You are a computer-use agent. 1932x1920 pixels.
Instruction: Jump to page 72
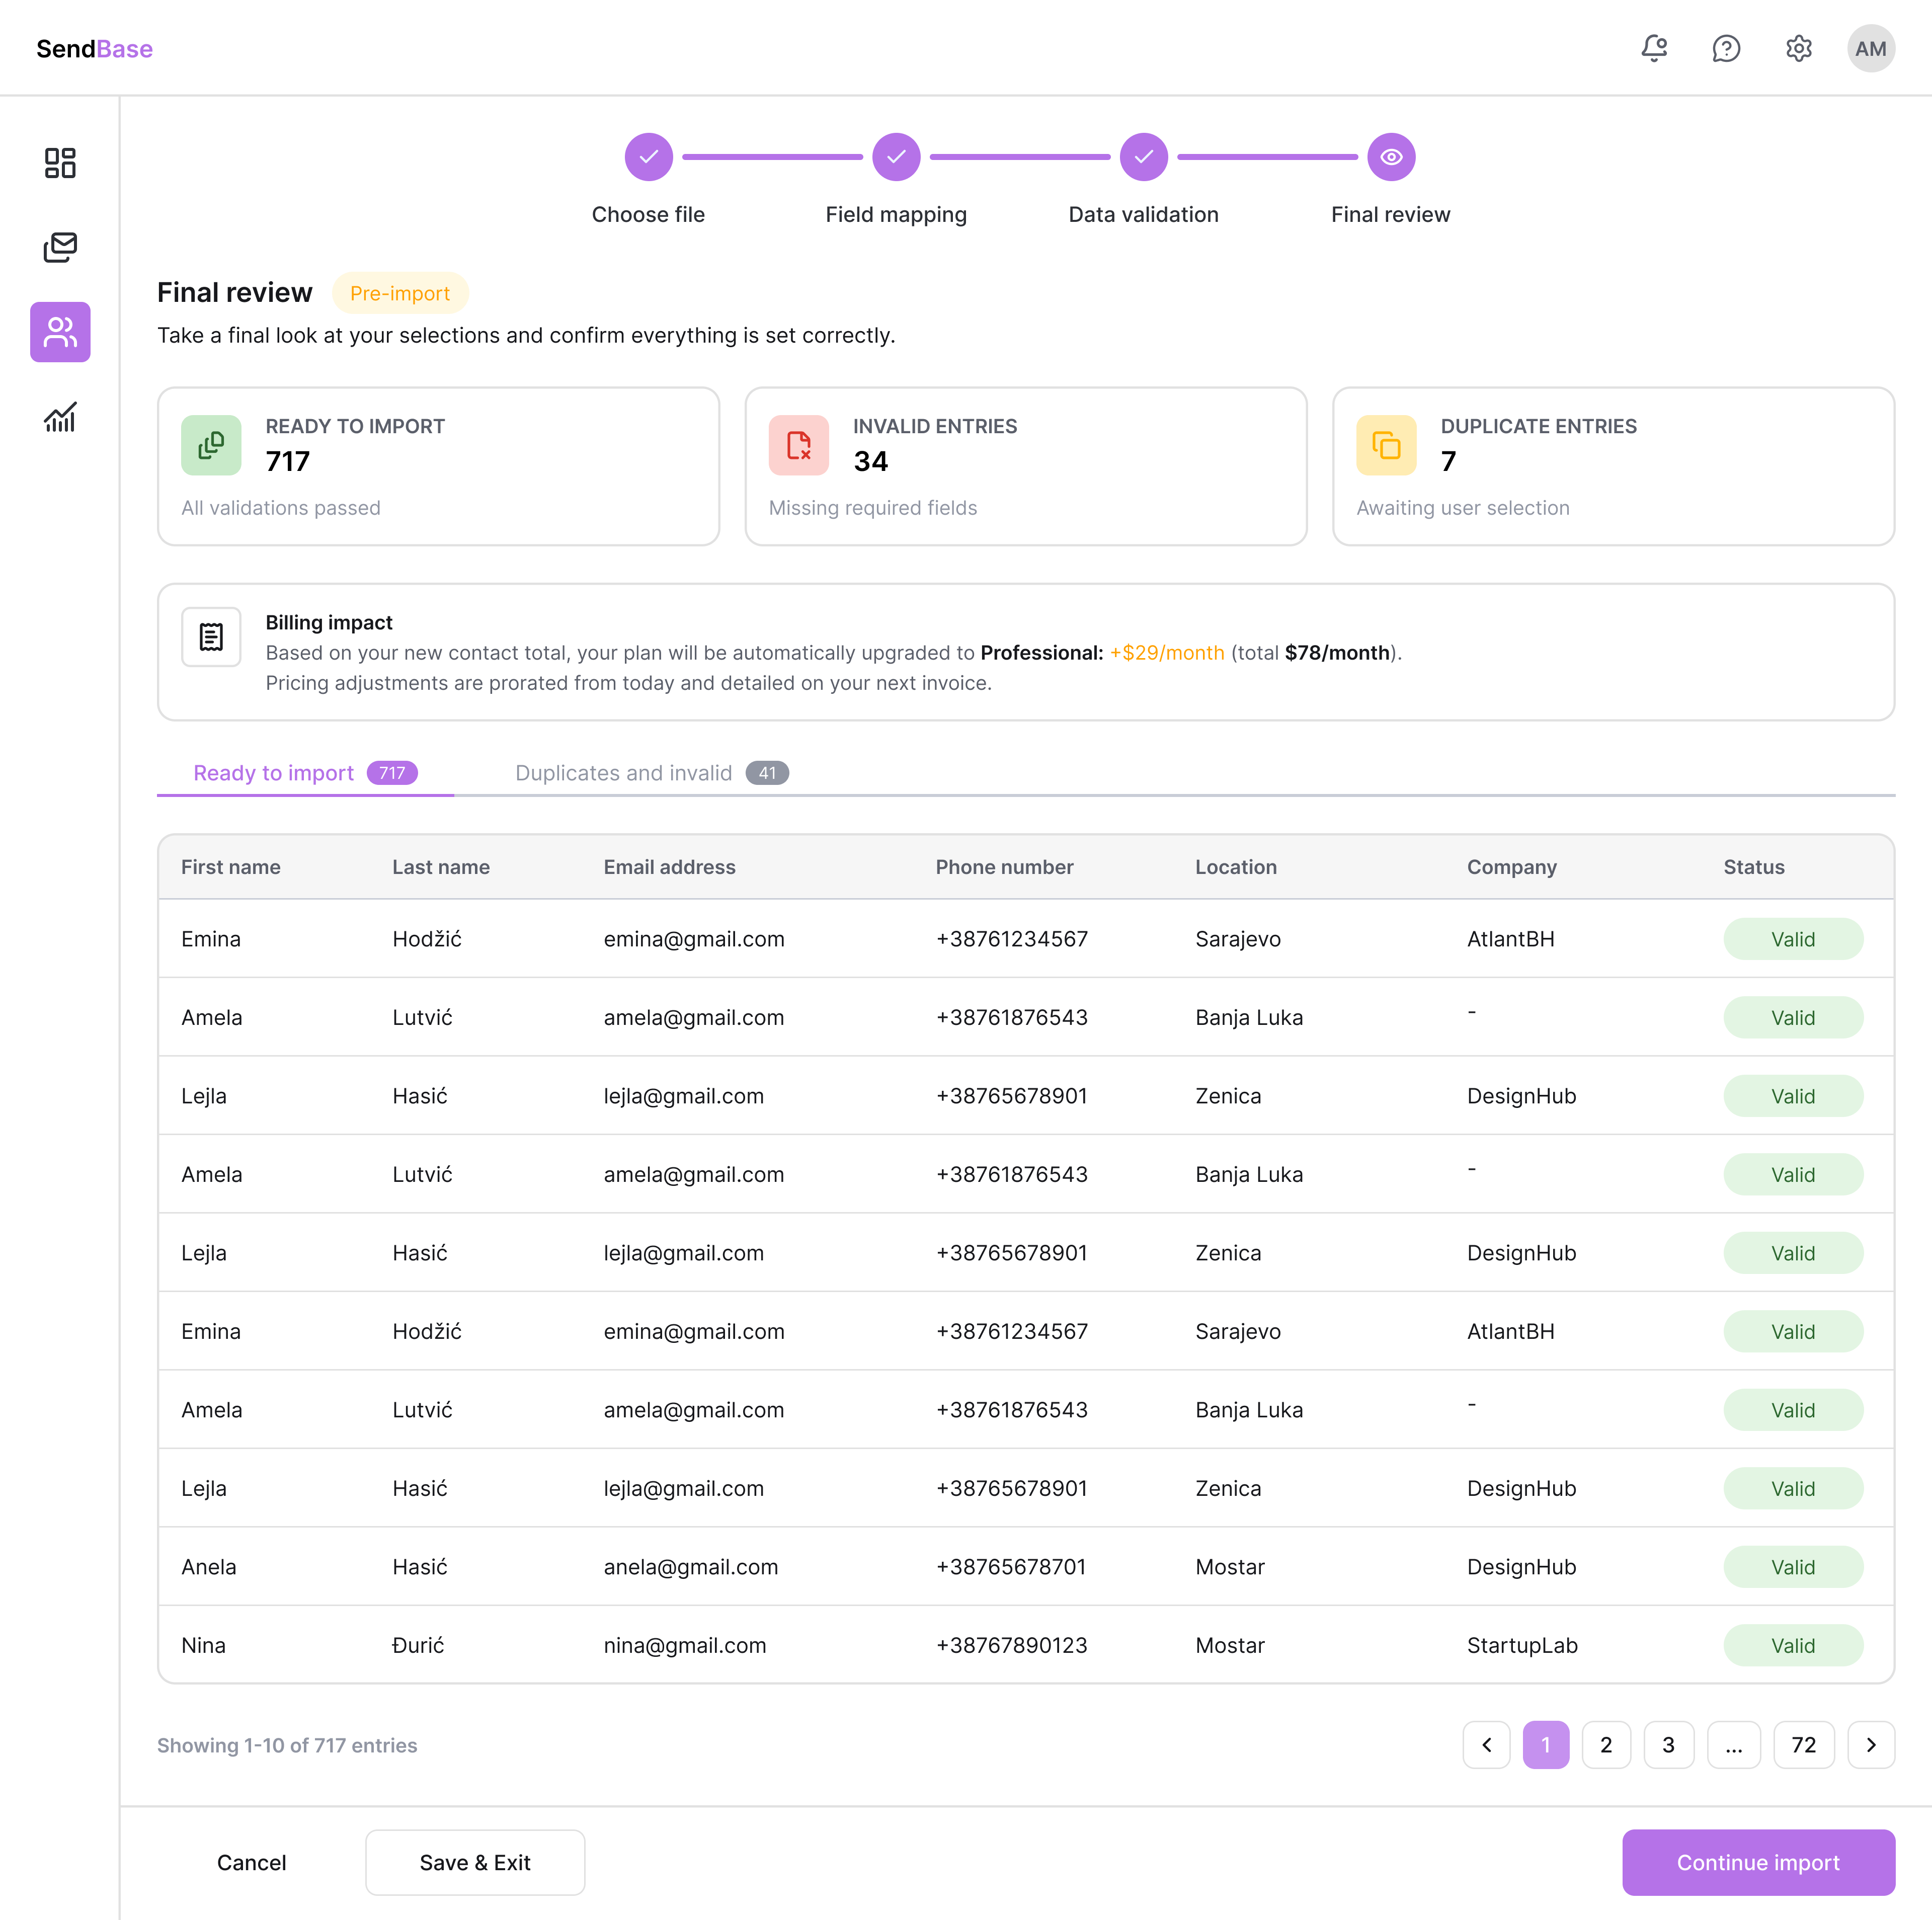pos(1803,1745)
